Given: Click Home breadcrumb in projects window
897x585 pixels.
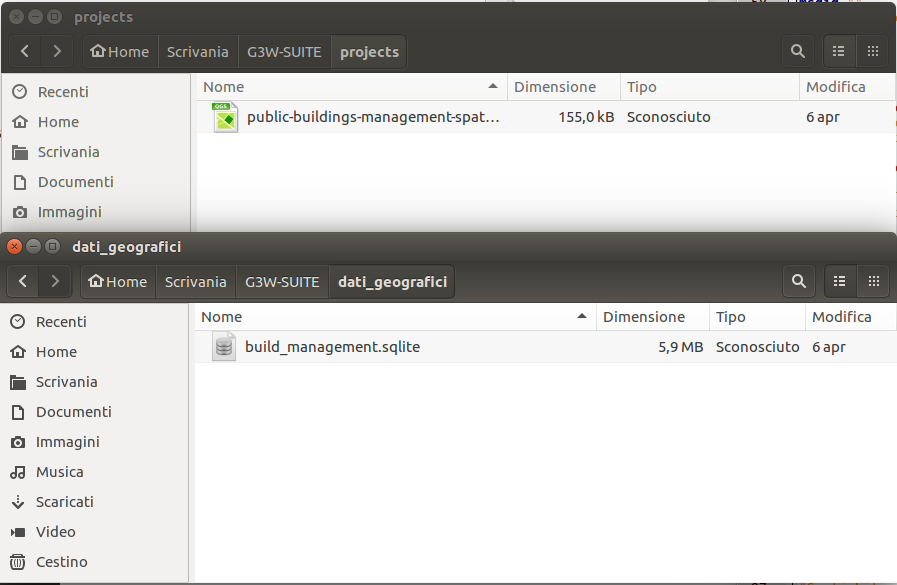Looking at the screenshot, I should 120,52.
